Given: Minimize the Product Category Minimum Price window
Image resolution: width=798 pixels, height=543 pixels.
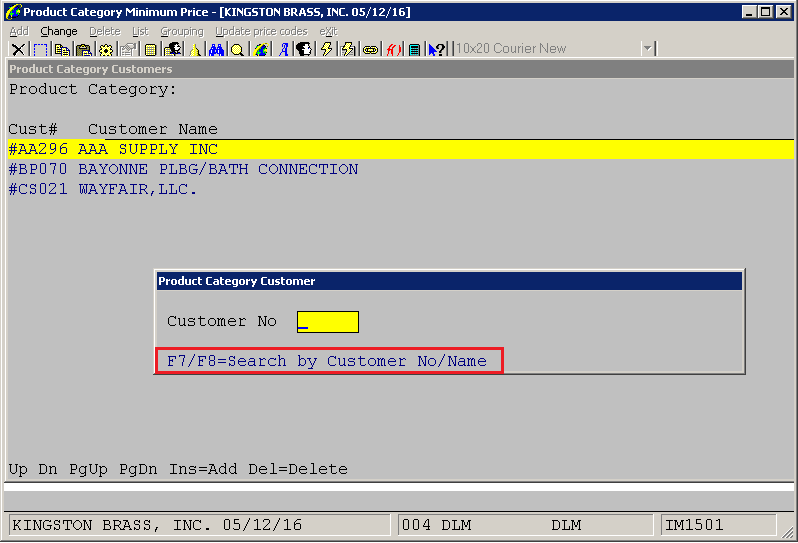Looking at the screenshot, I should 749,12.
